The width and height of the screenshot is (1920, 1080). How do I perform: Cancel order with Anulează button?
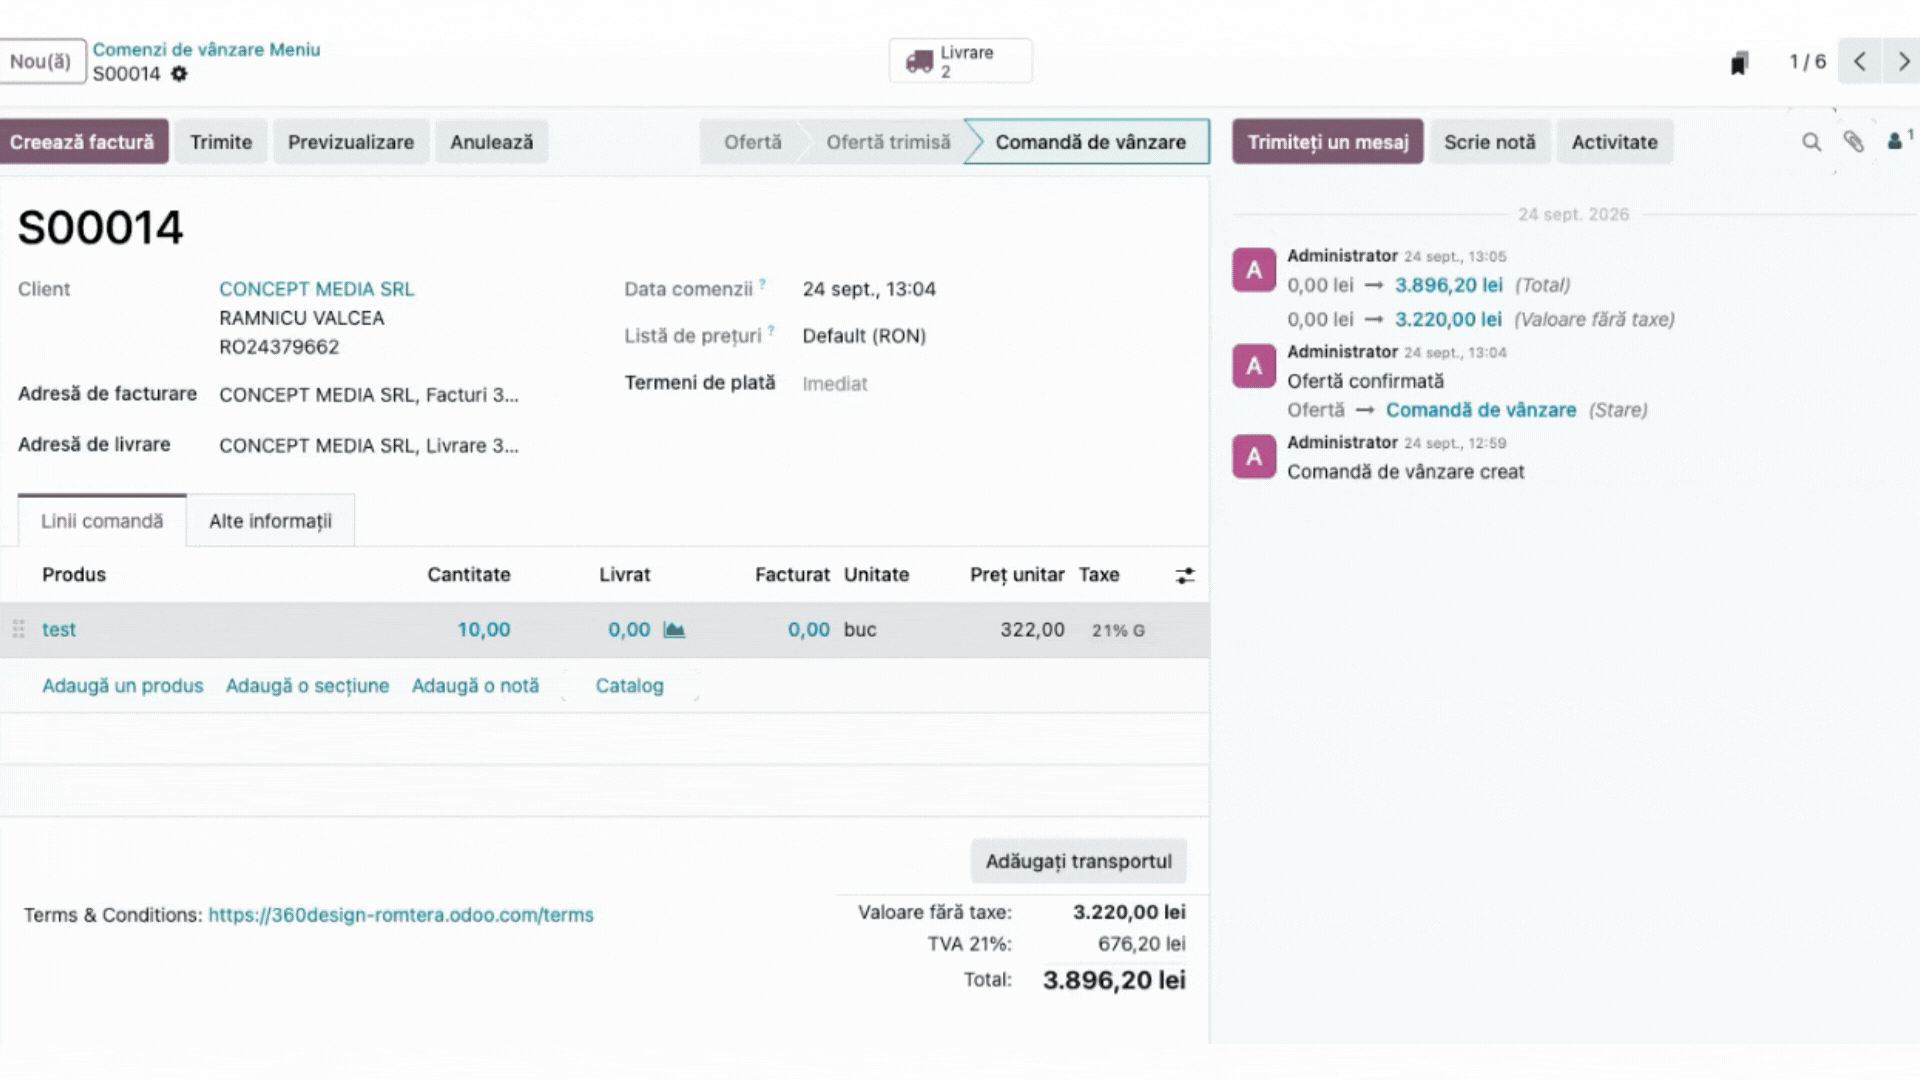[491, 142]
